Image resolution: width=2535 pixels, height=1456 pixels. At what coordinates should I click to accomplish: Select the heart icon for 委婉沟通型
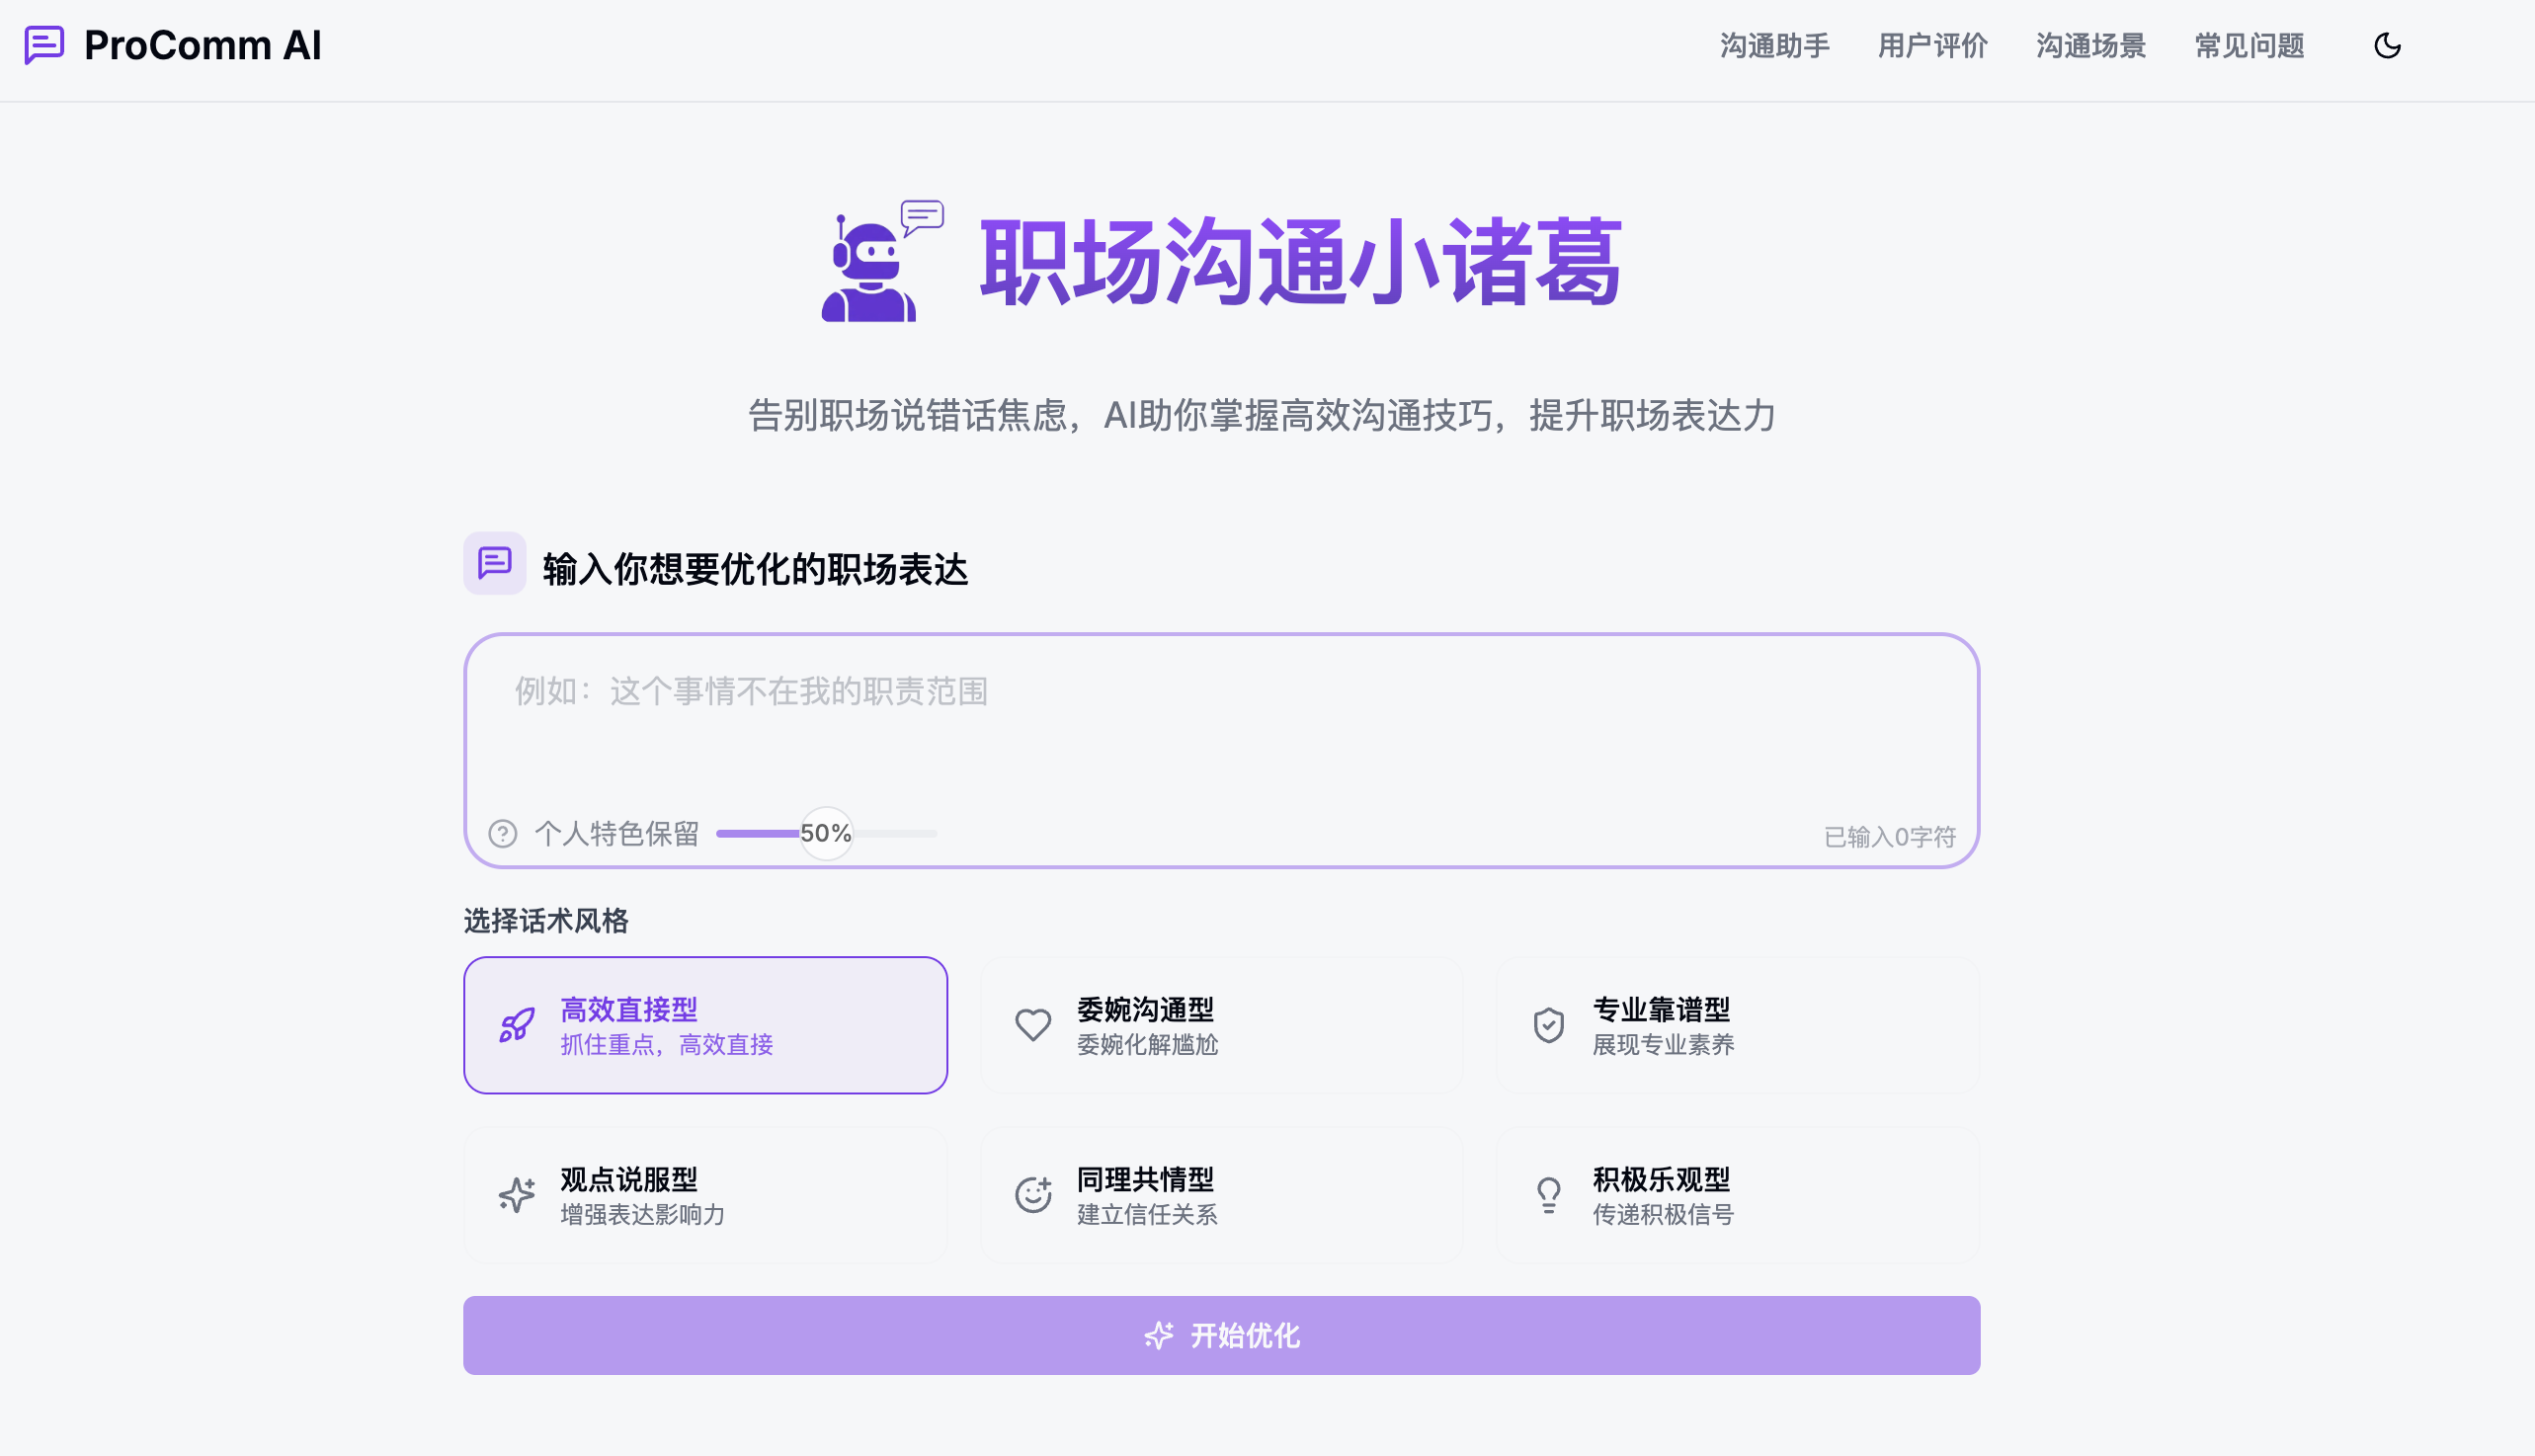click(1033, 1026)
